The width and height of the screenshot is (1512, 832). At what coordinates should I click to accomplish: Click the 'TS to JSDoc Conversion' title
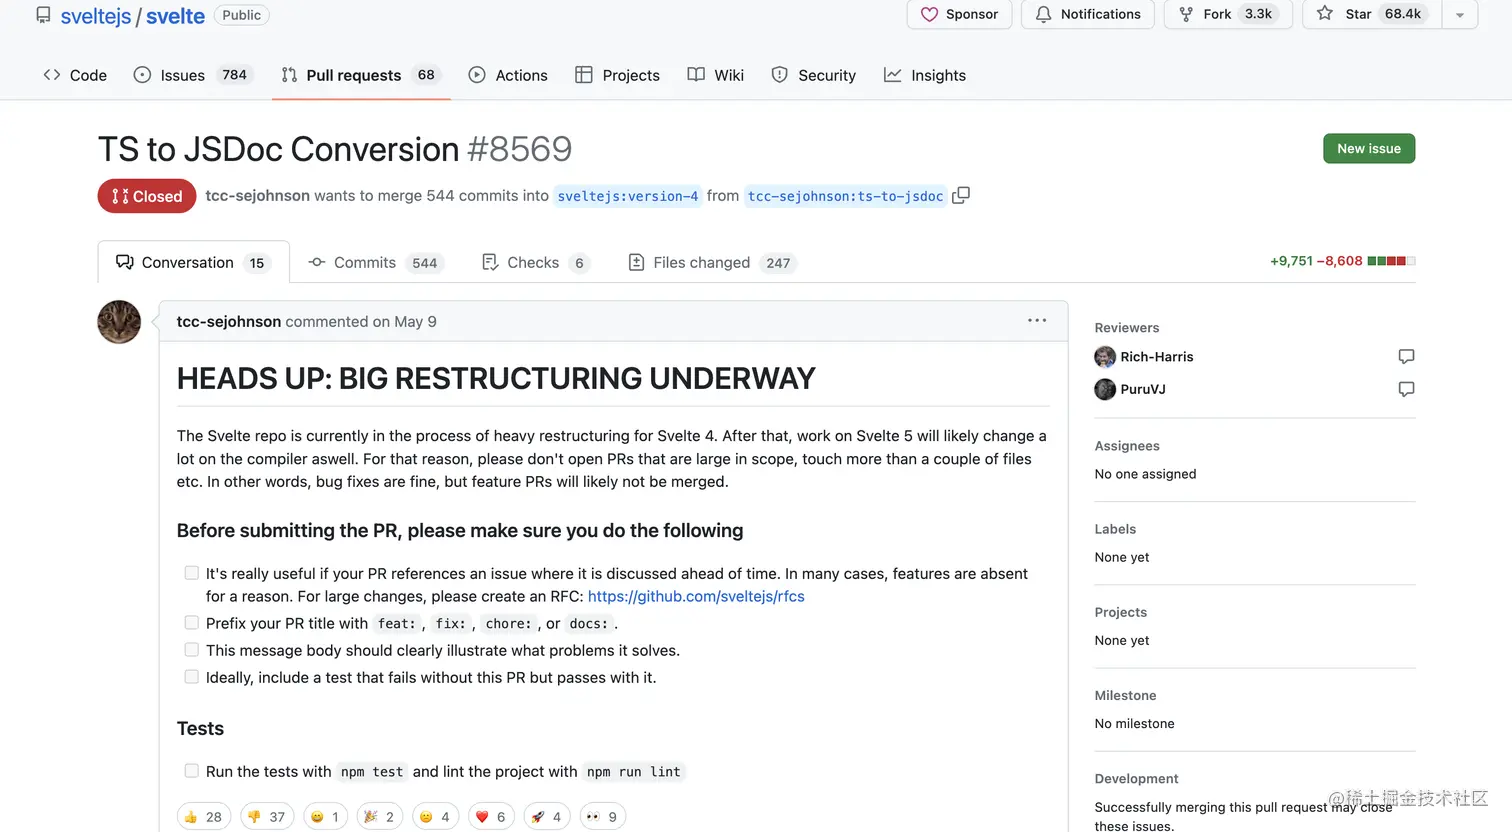pos(278,149)
